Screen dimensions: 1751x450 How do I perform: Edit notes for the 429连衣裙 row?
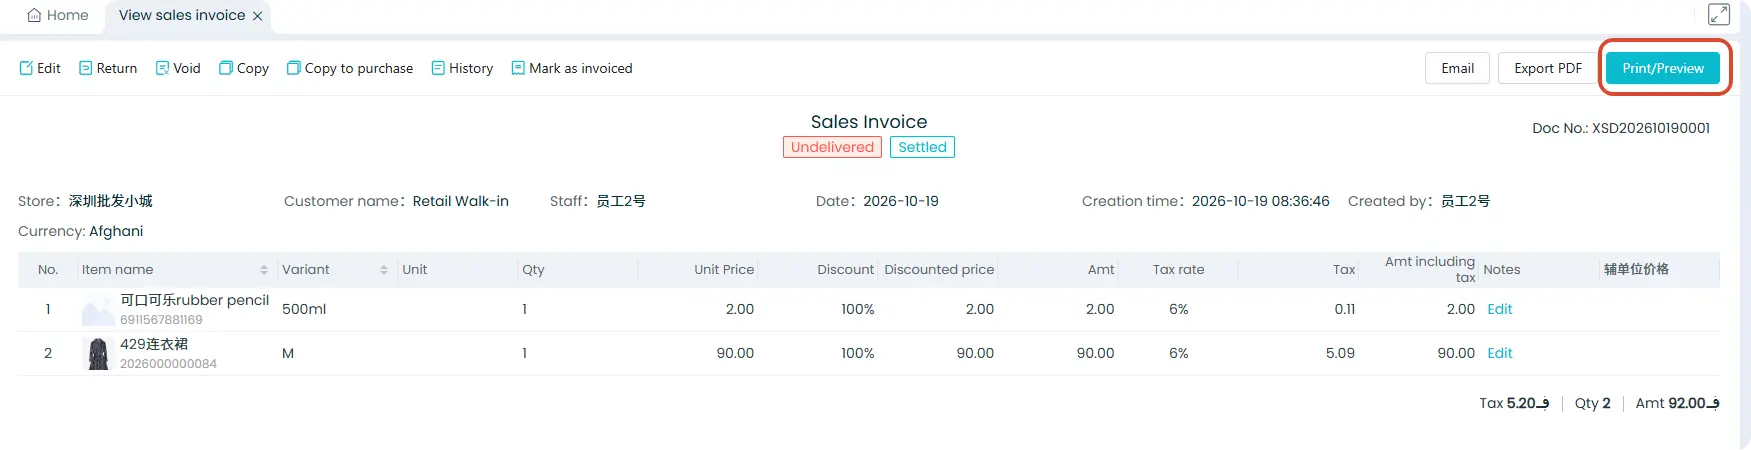click(x=1499, y=353)
